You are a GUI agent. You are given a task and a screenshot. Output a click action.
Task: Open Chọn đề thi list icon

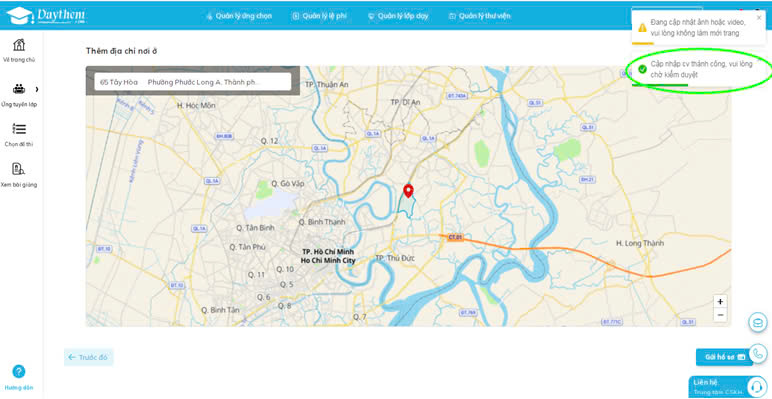coord(19,129)
